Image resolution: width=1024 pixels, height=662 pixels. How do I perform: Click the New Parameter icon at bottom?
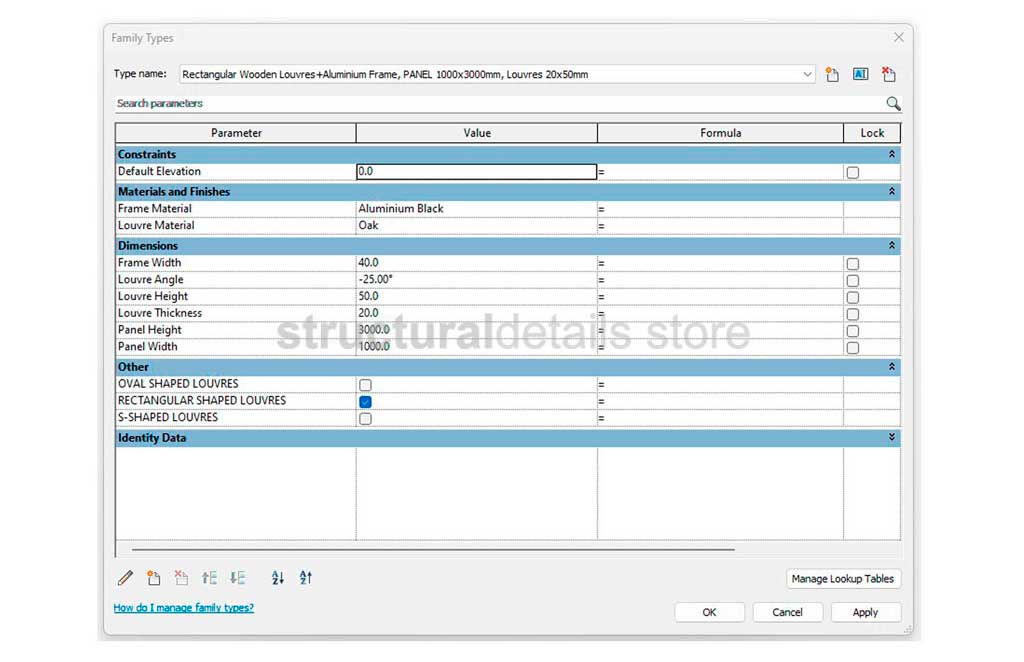coord(153,578)
